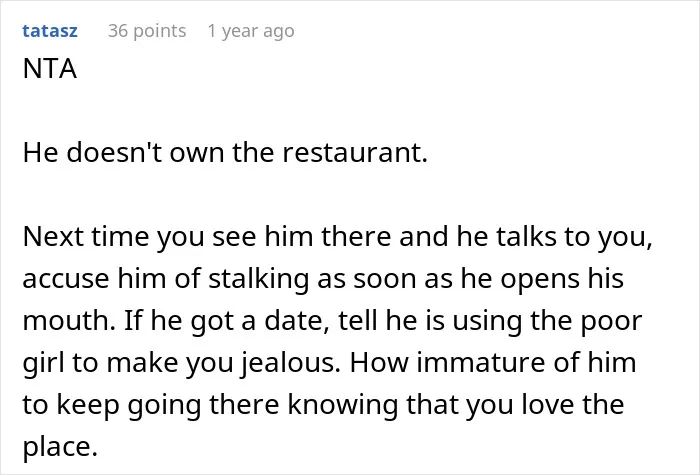Viewport: 700px width, 475px height.
Task: Click the word 'Next' starting the paragraph
Action: [x=53, y=237]
